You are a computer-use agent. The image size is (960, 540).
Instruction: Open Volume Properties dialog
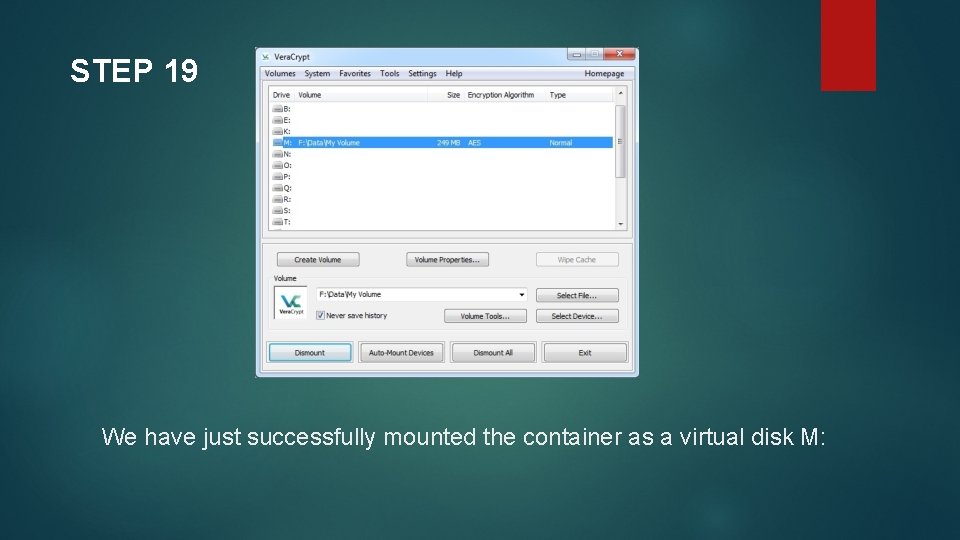tap(447, 260)
